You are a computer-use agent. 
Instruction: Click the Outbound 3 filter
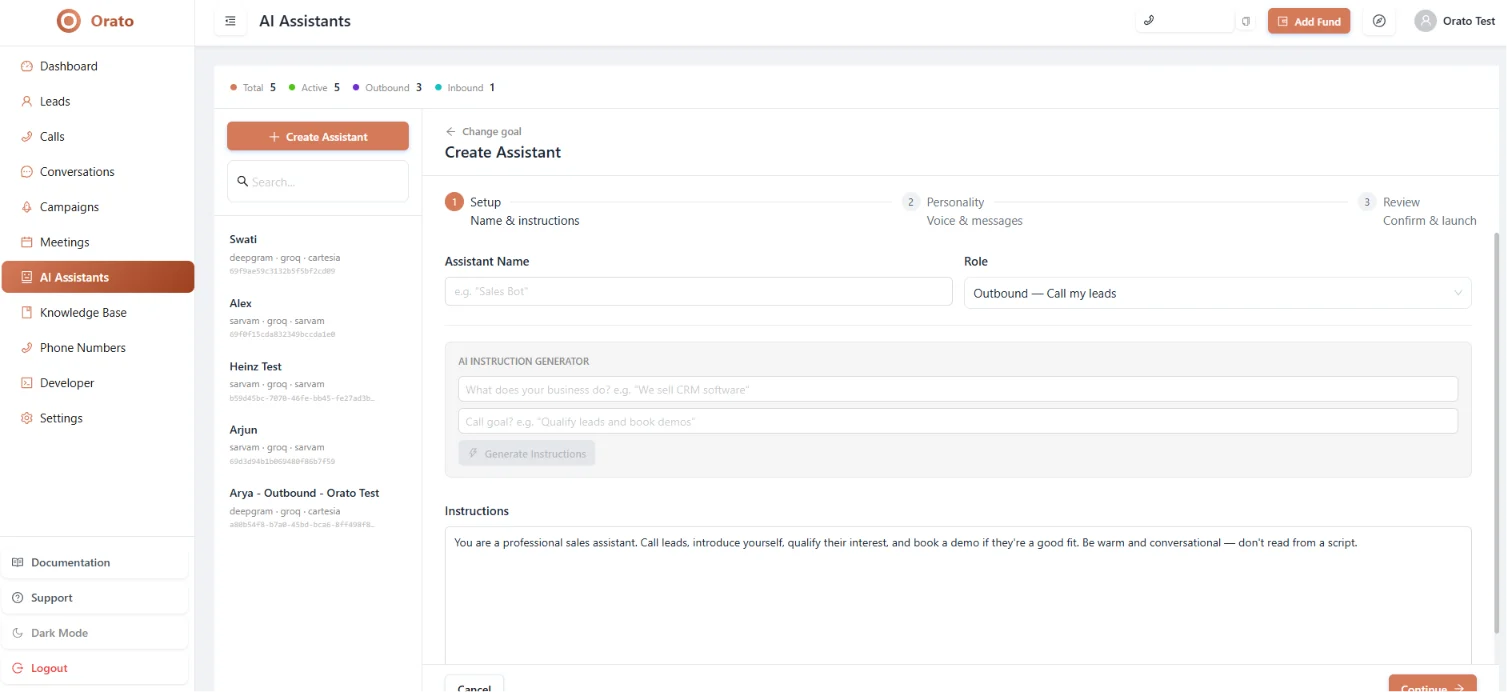[x=387, y=87]
